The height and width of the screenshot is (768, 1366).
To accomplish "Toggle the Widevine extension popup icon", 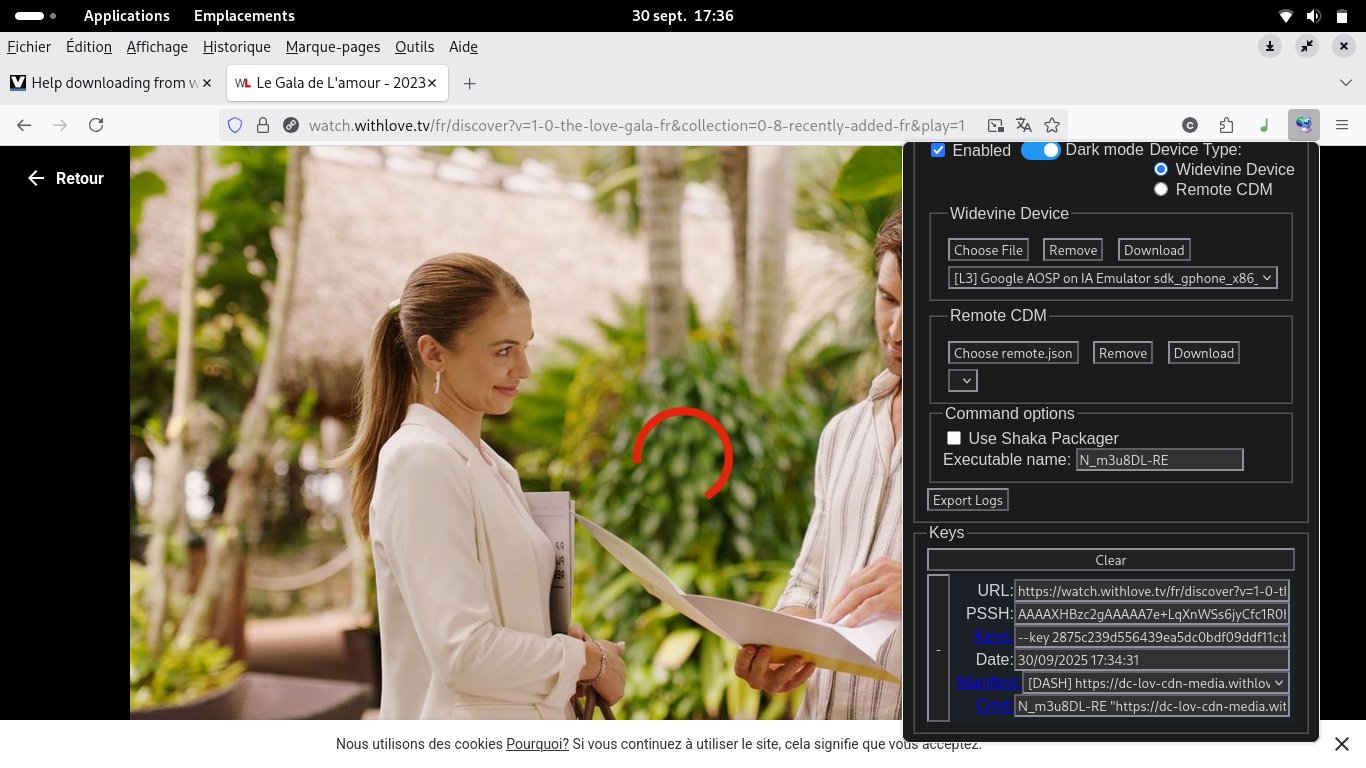I will (1303, 125).
